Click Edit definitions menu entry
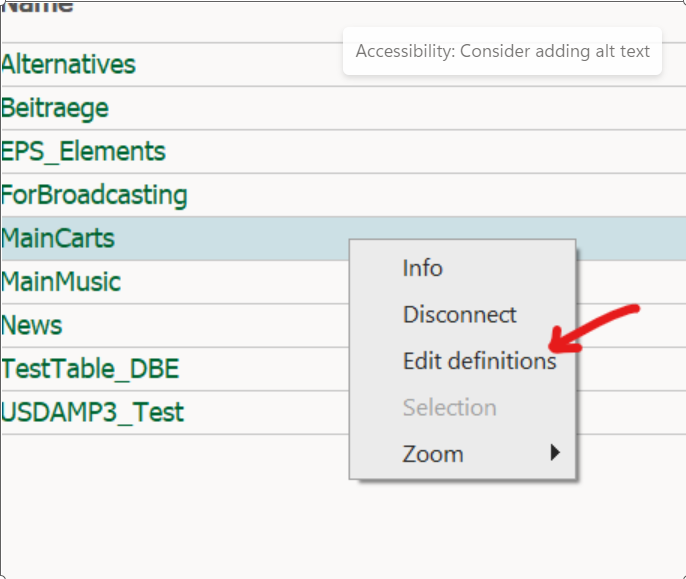This screenshot has height=579, width=686. click(479, 361)
